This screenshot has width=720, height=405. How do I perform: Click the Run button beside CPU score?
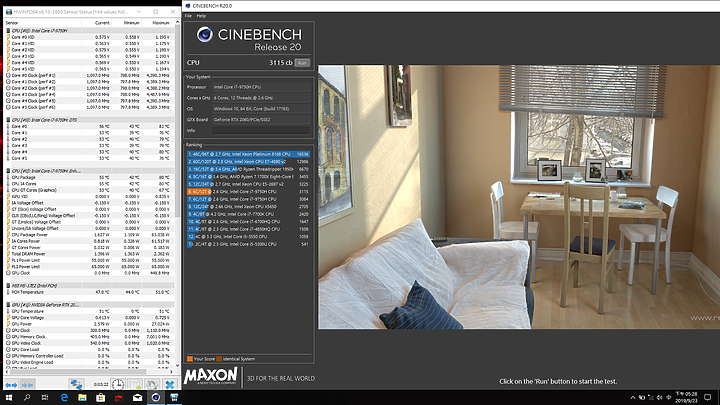[x=302, y=63]
